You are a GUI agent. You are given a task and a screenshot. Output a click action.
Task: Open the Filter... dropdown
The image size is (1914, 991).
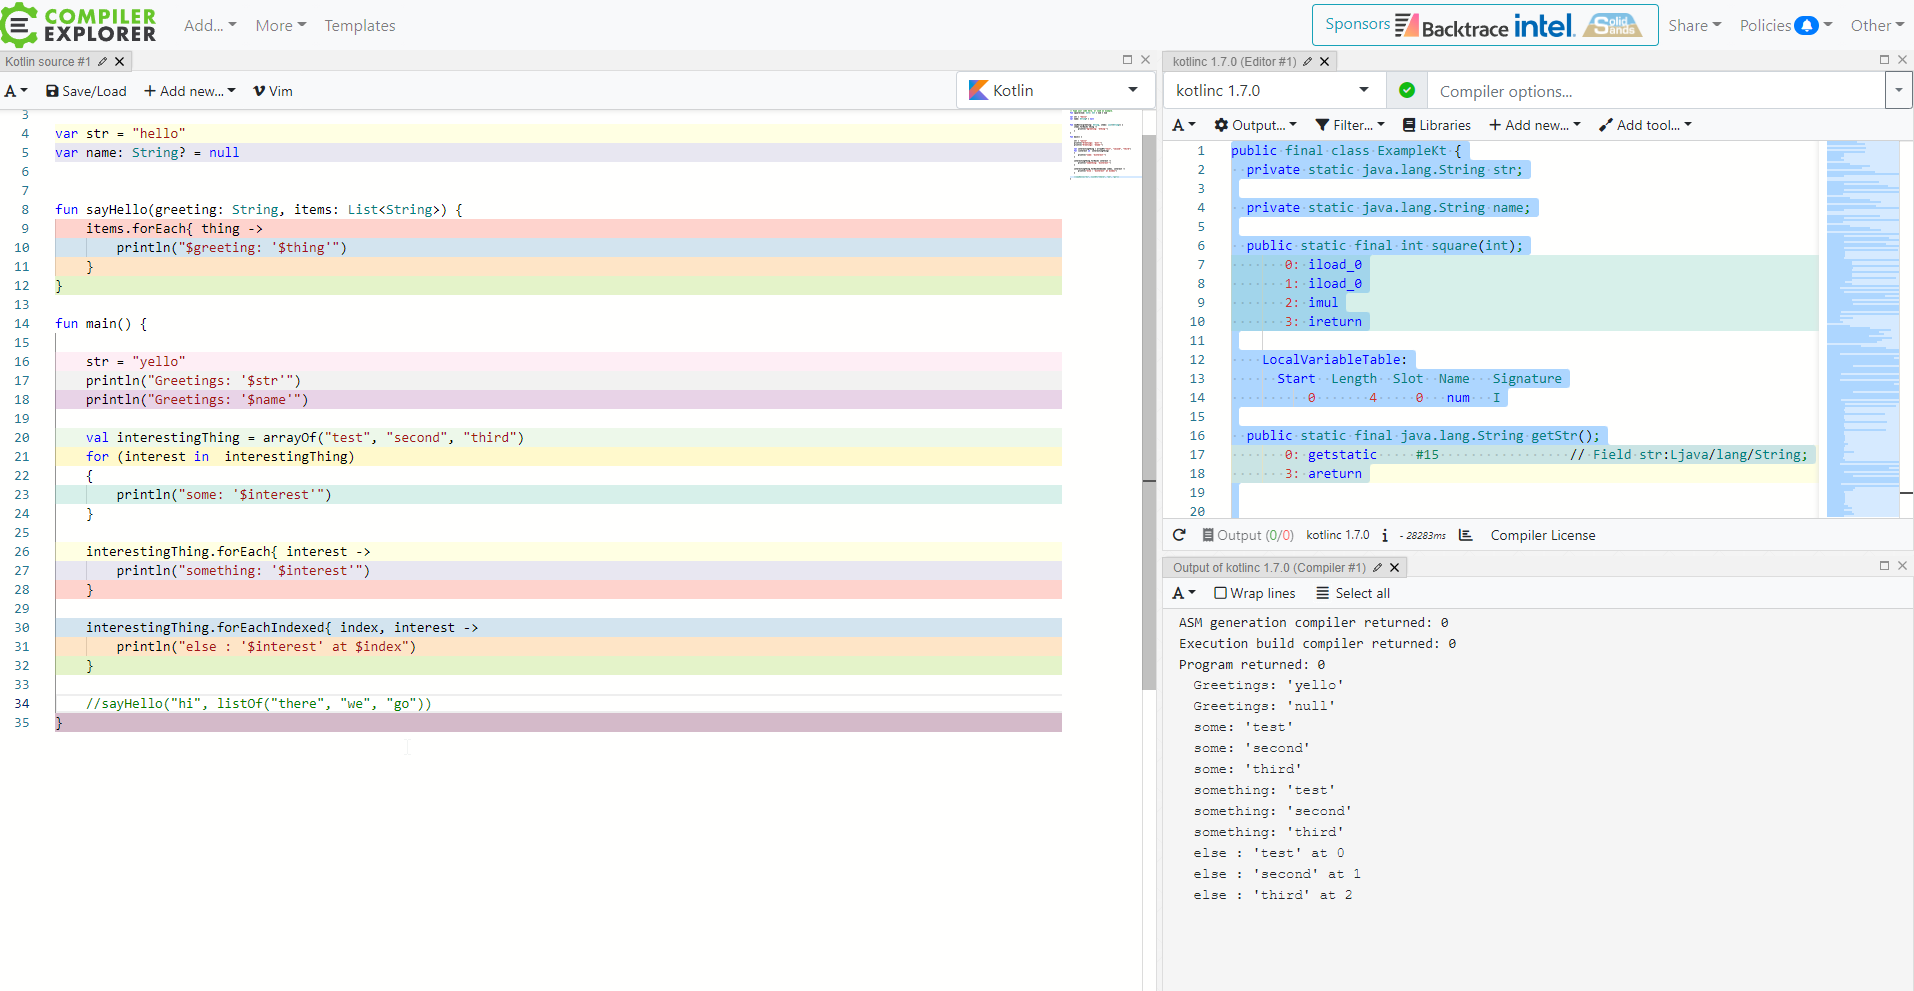1350,125
